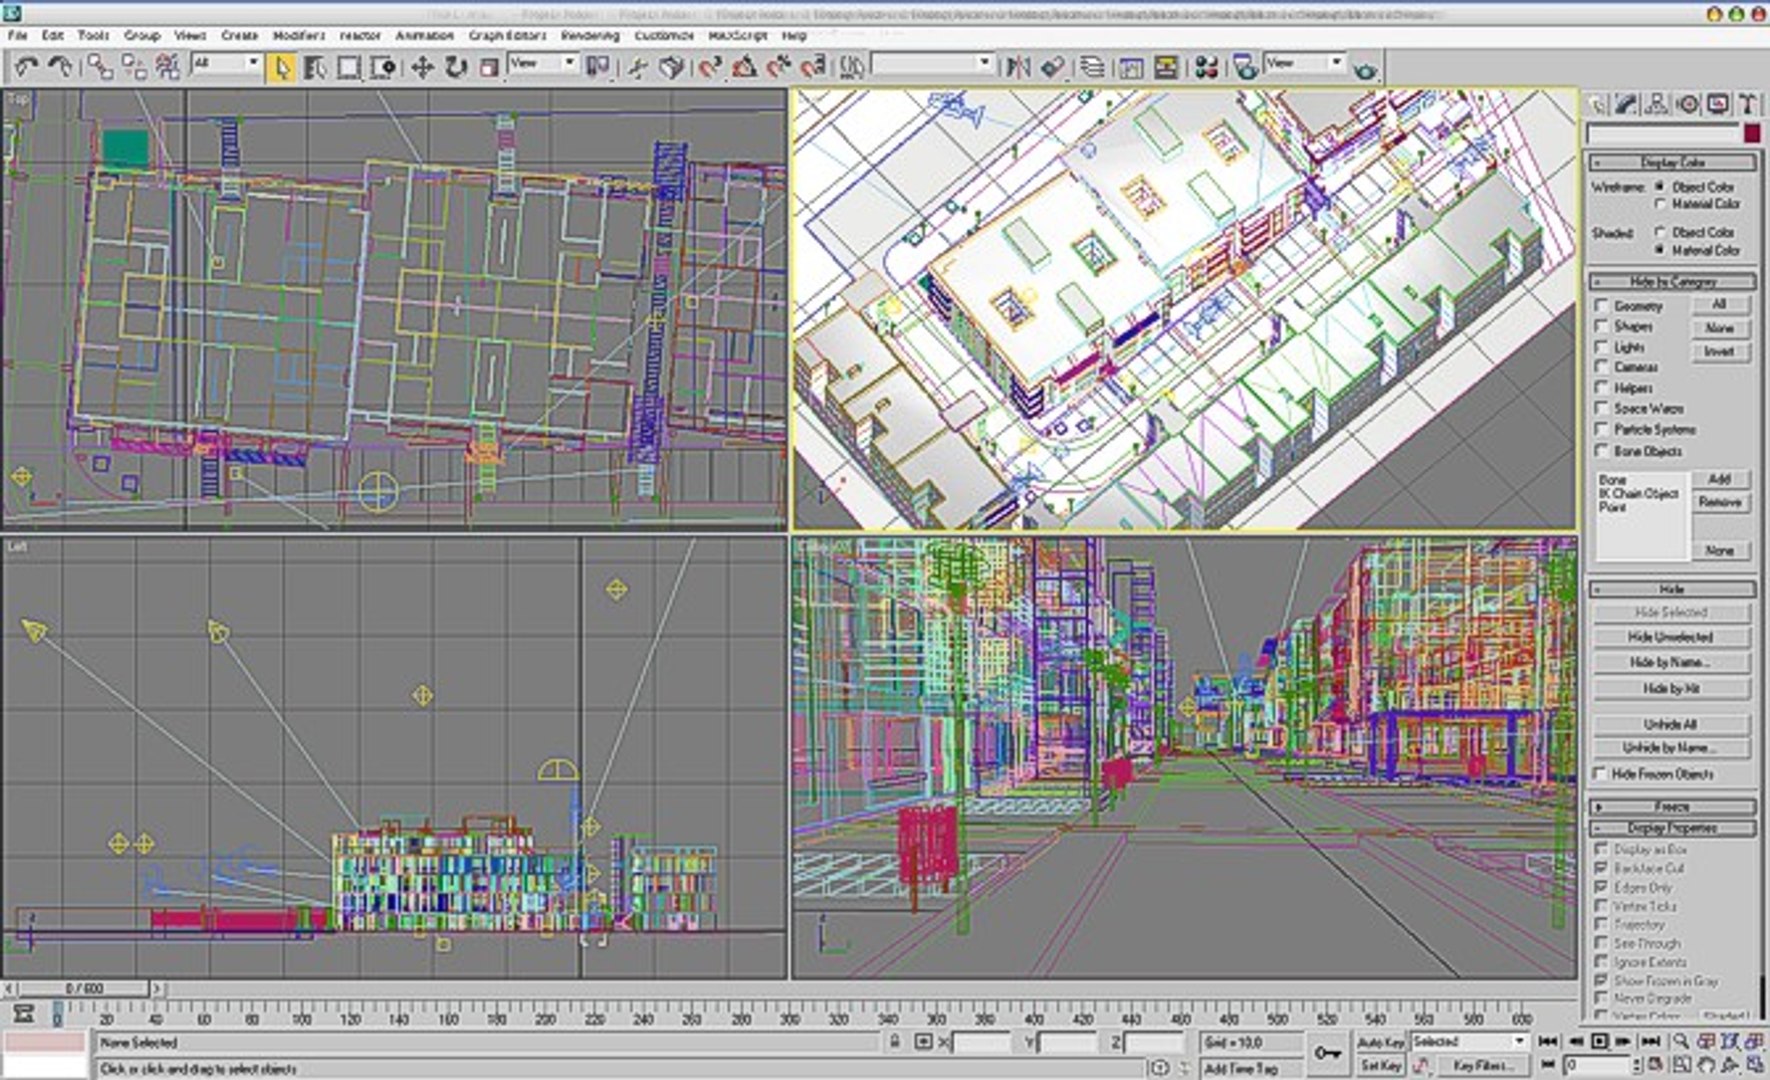Click the Invert category button
Screen dimensions: 1770x1080
tap(1720, 352)
